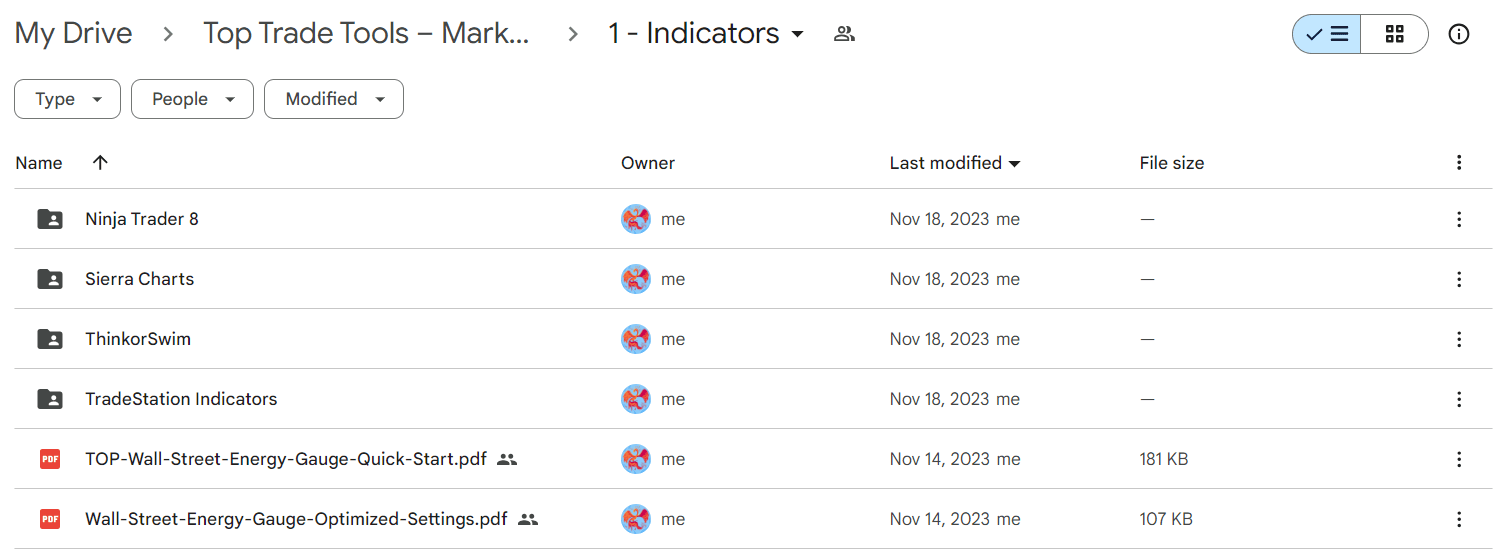Switch to list layout view
Viewport: 1500px width, 554px height.
tap(1327, 34)
